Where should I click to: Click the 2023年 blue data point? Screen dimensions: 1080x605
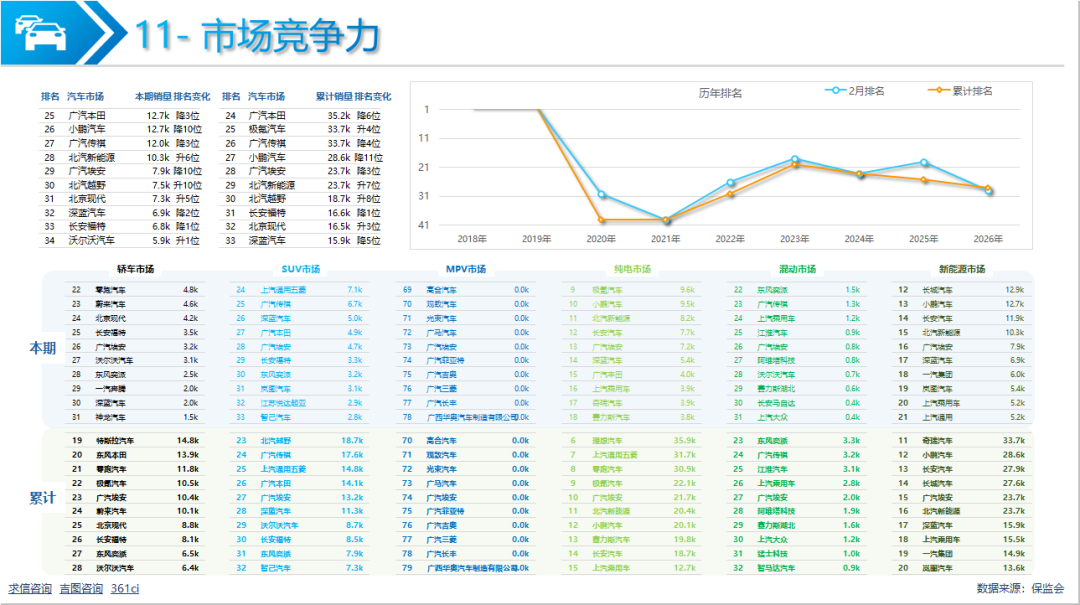pyautogui.click(x=794, y=159)
